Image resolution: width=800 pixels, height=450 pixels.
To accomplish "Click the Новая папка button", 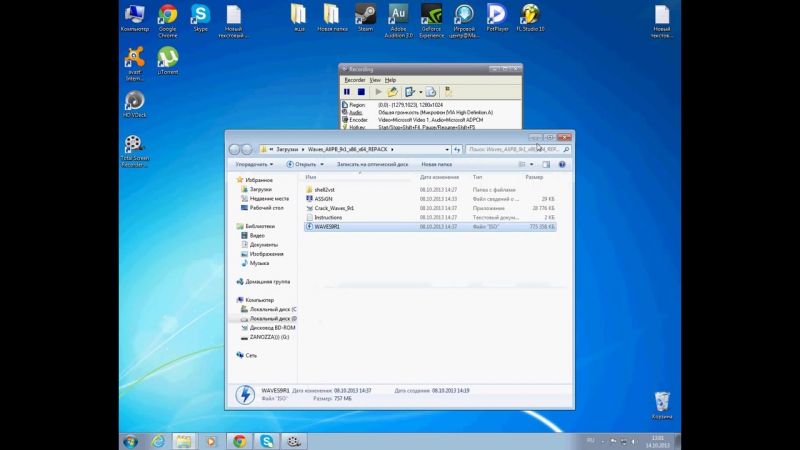I will click(x=437, y=164).
